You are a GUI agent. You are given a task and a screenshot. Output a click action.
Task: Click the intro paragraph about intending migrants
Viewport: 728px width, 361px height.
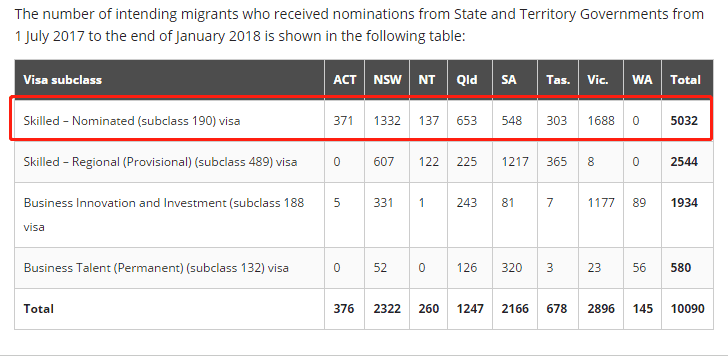[x=359, y=25]
